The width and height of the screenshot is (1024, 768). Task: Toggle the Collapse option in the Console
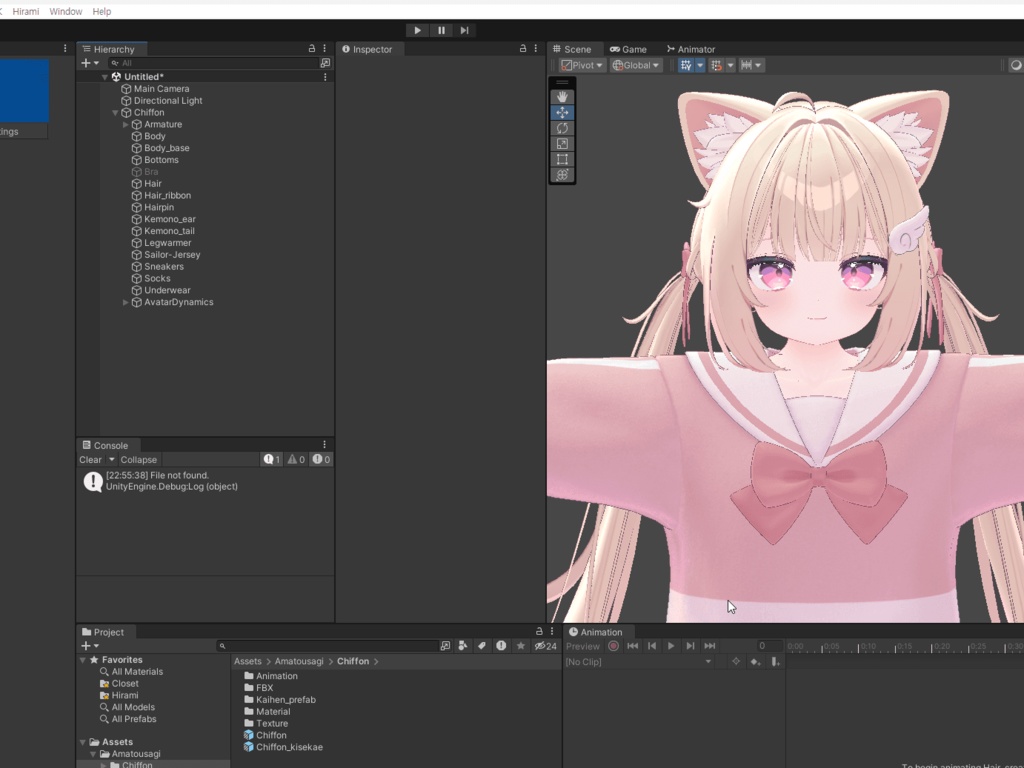pyautogui.click(x=138, y=459)
